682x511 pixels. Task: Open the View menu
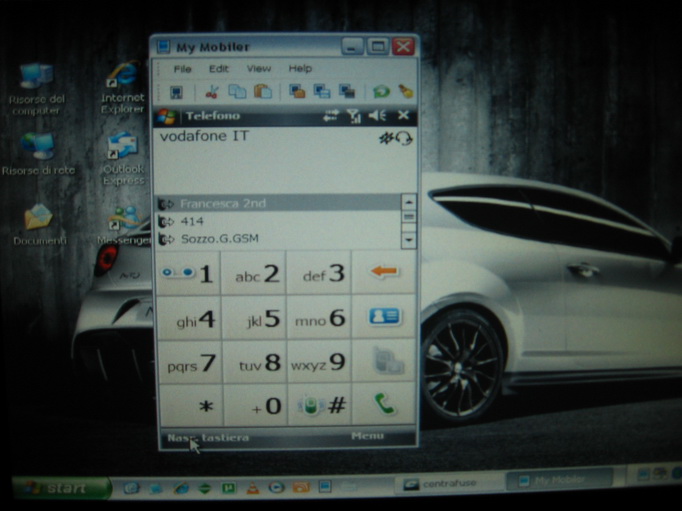point(259,69)
